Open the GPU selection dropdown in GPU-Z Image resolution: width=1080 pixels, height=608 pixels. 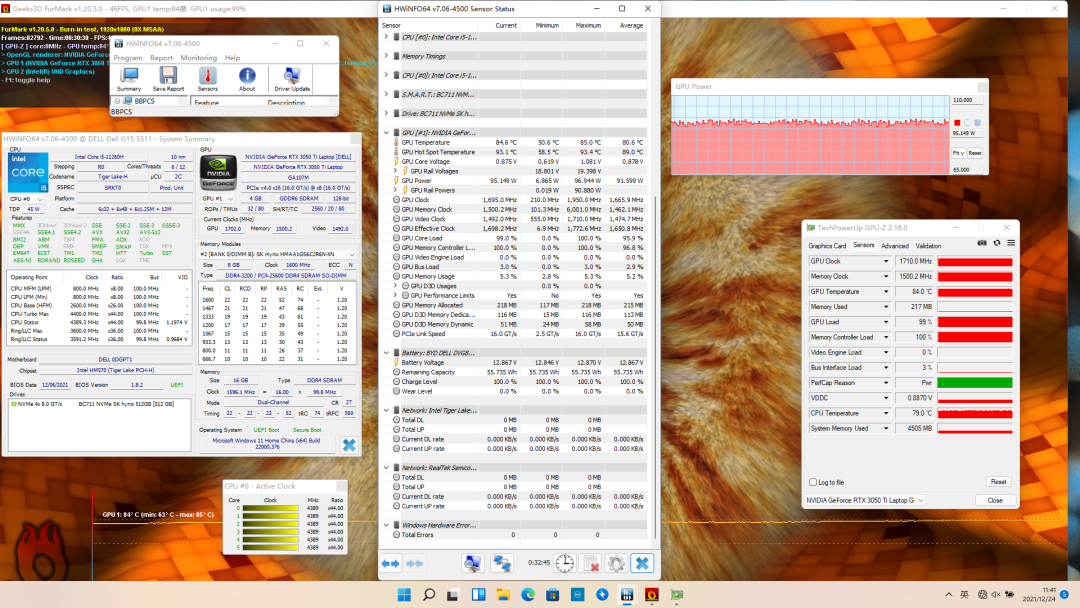click(865, 500)
